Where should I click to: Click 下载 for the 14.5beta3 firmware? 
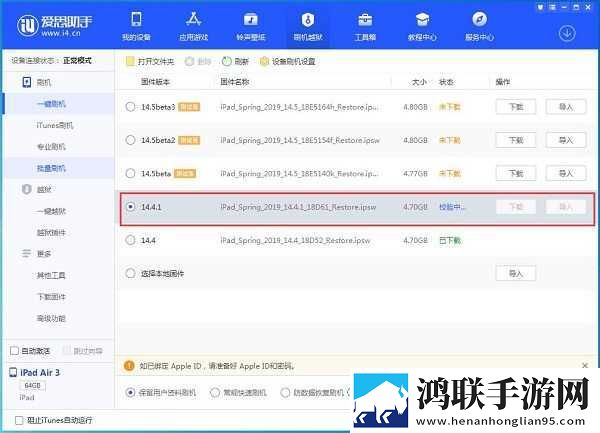coord(515,107)
